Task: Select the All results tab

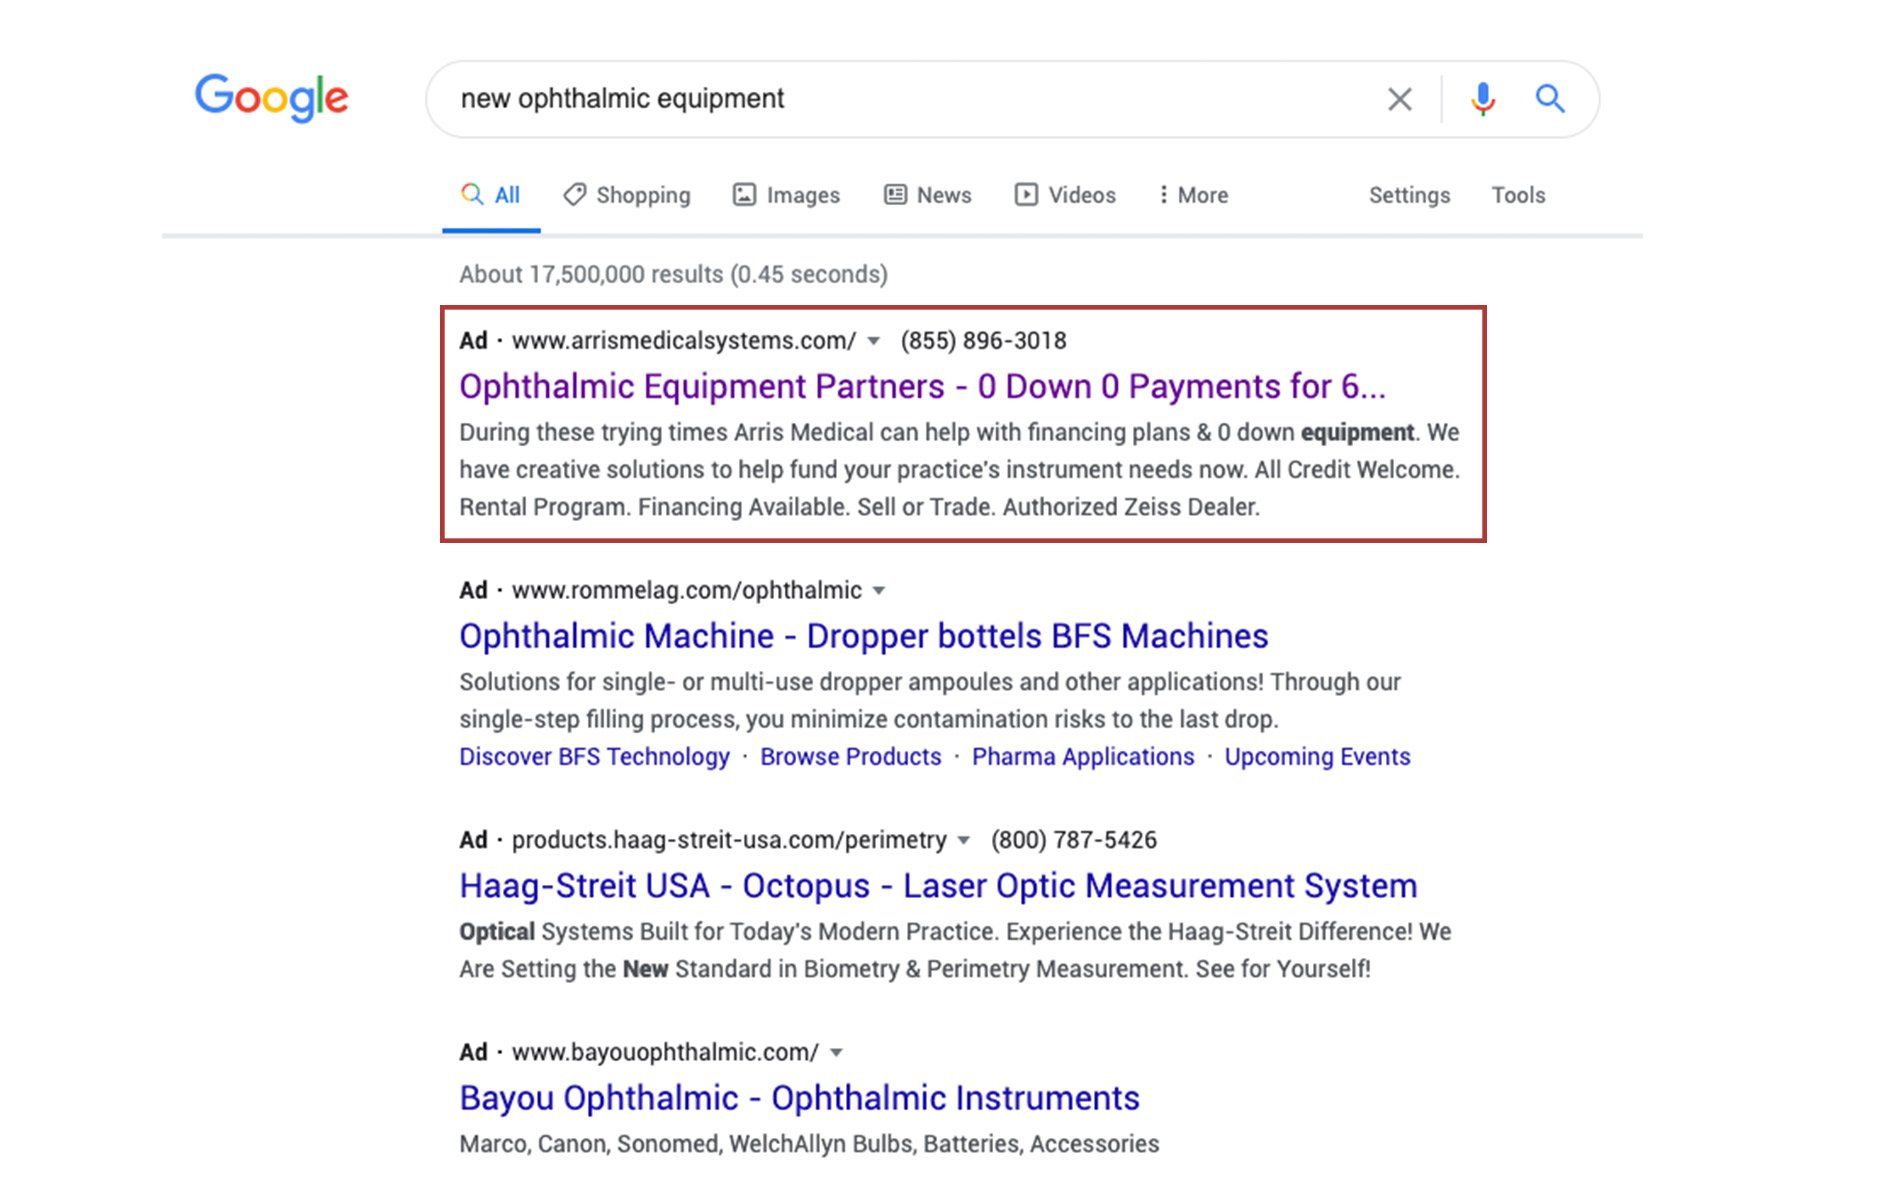Action: (x=491, y=195)
